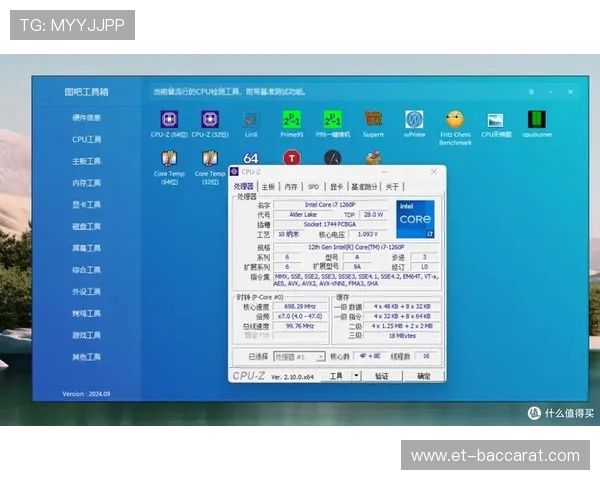Click the 图吧工具箱 title text
Viewport: 600px width, 480px height.
coord(86,92)
